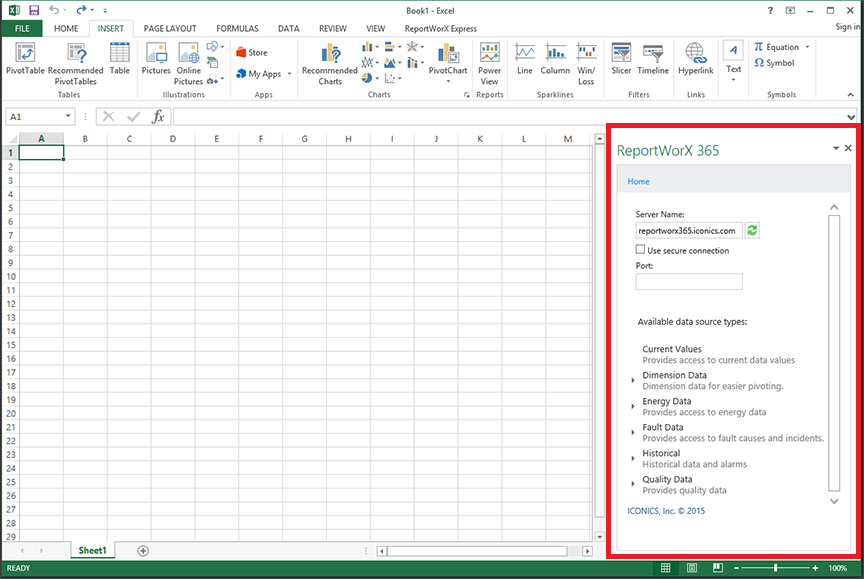Add a new sheet
This screenshot has height=579, width=864.
pyautogui.click(x=143, y=550)
